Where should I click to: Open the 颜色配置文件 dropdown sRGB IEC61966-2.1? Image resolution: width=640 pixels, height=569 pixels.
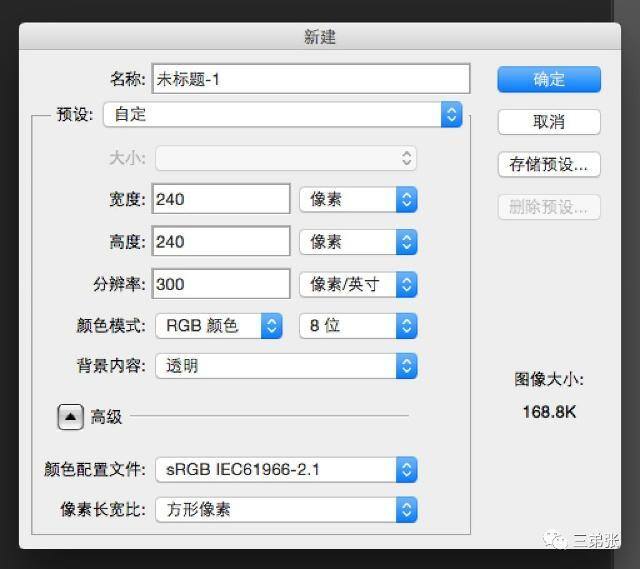point(286,469)
